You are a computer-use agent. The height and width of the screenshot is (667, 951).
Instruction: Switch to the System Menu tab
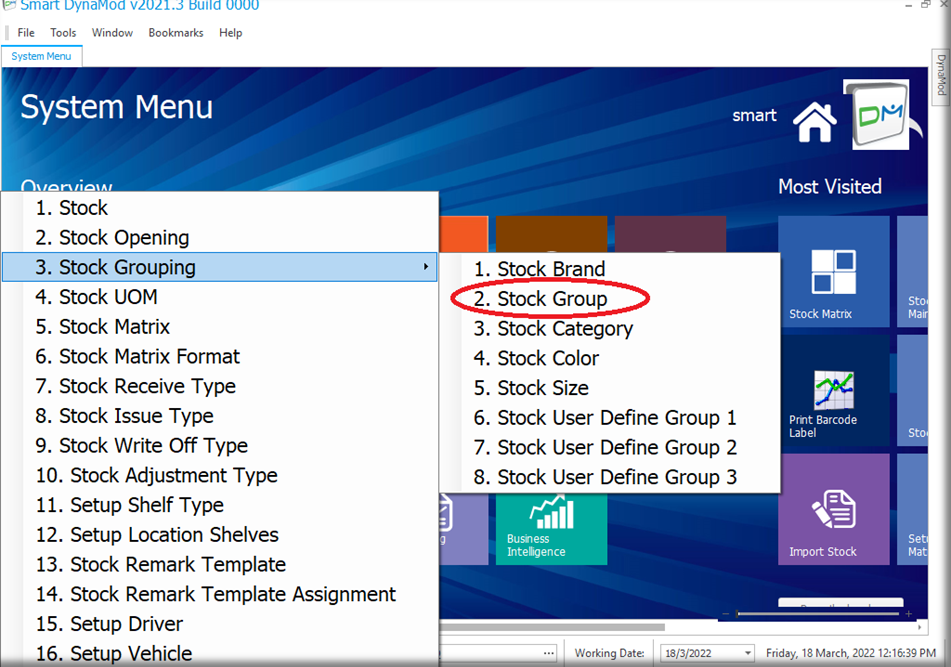(41, 56)
